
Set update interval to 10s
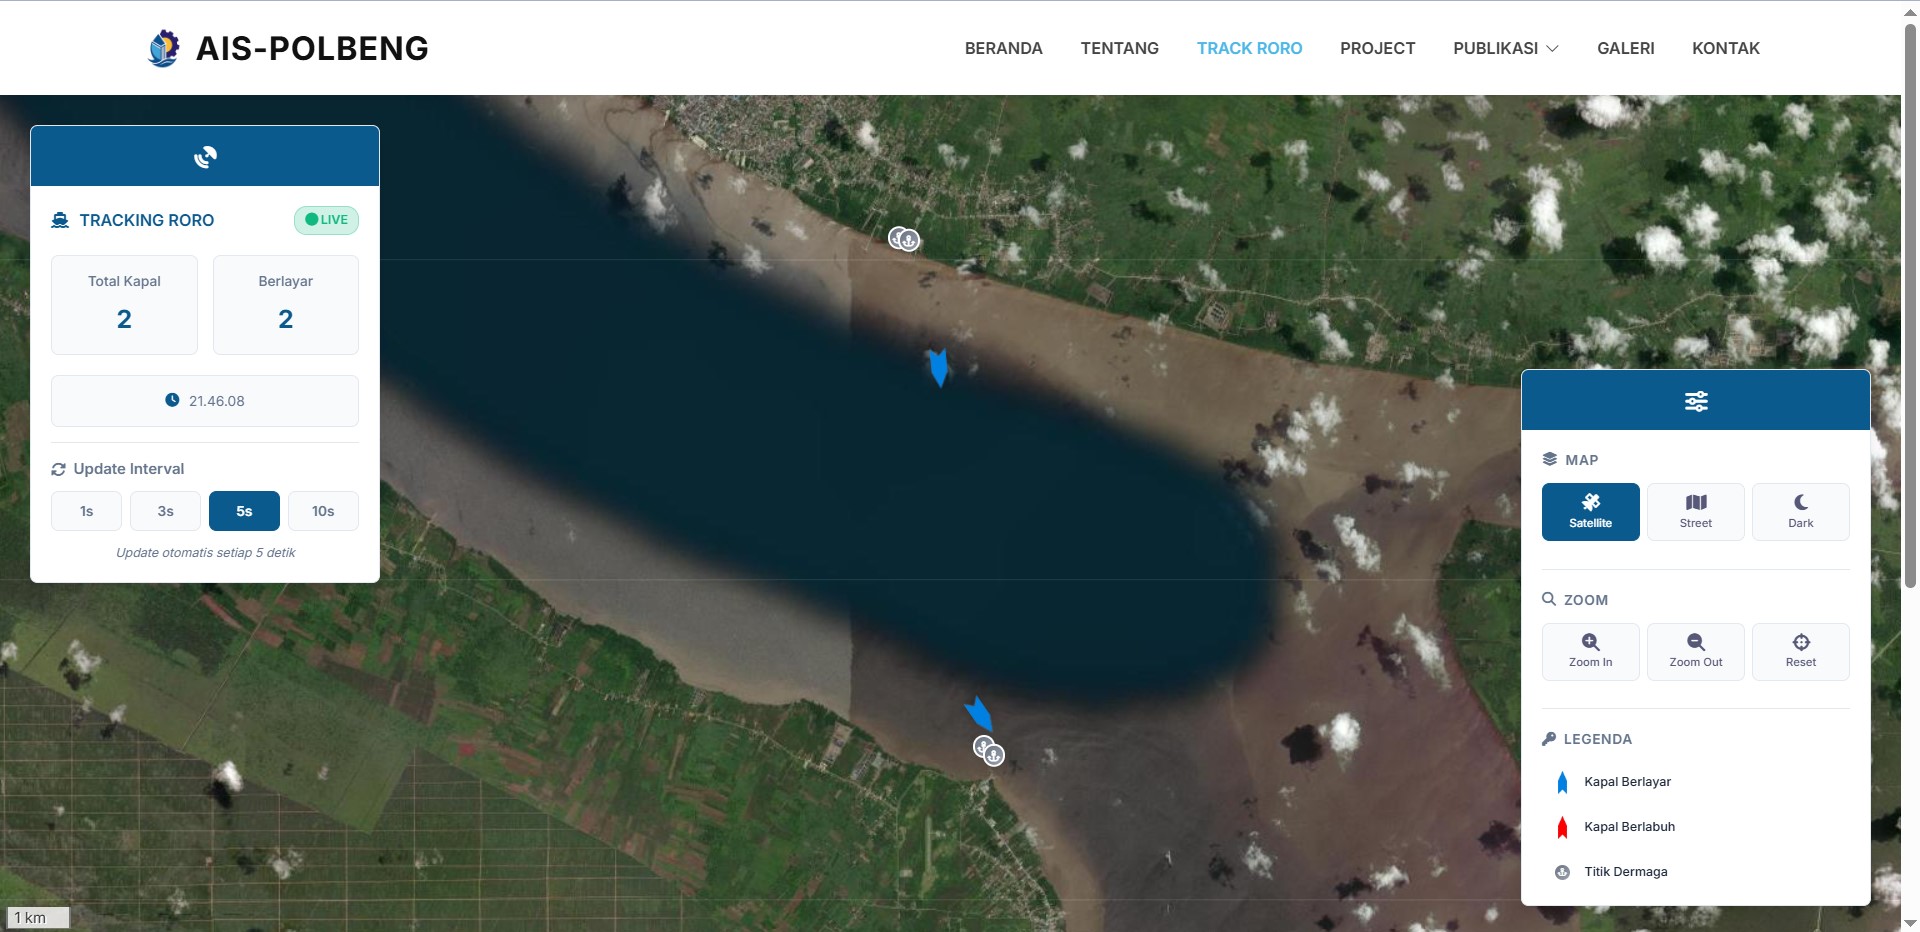323,511
